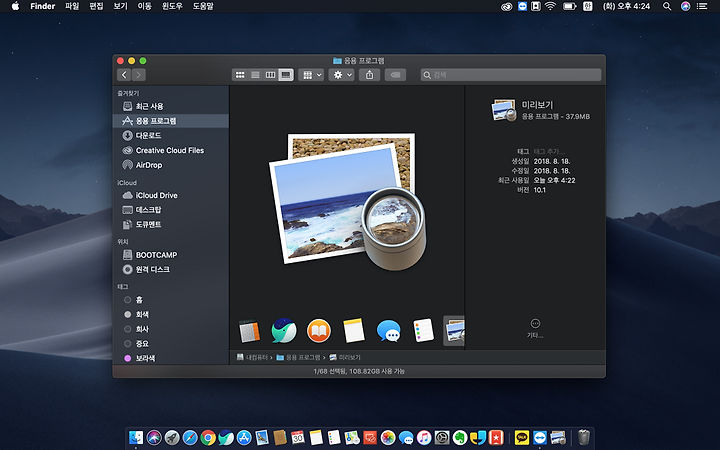Open the 이동 menu
The width and height of the screenshot is (720, 450).
pos(144,6)
